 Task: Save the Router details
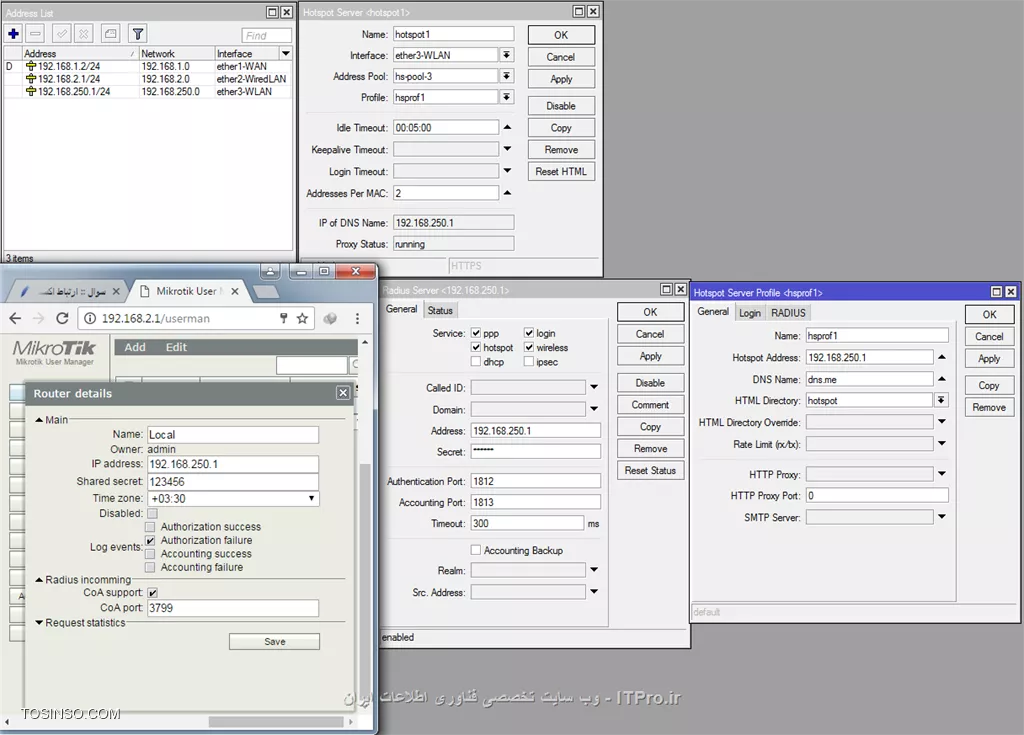click(x=274, y=642)
